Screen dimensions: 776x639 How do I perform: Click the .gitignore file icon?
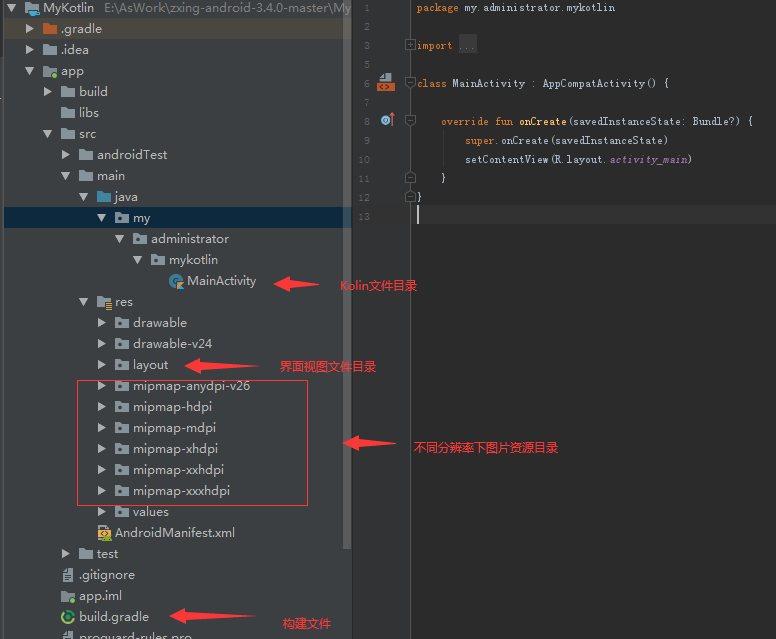[x=68, y=575]
